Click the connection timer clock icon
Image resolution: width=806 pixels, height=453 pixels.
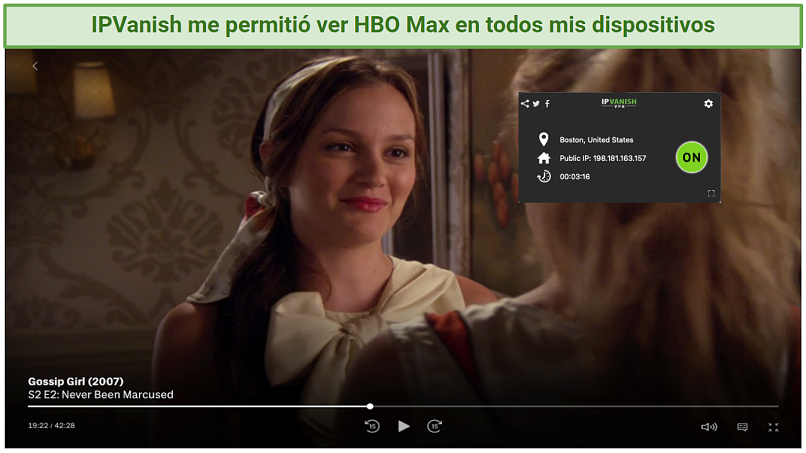[x=543, y=176]
